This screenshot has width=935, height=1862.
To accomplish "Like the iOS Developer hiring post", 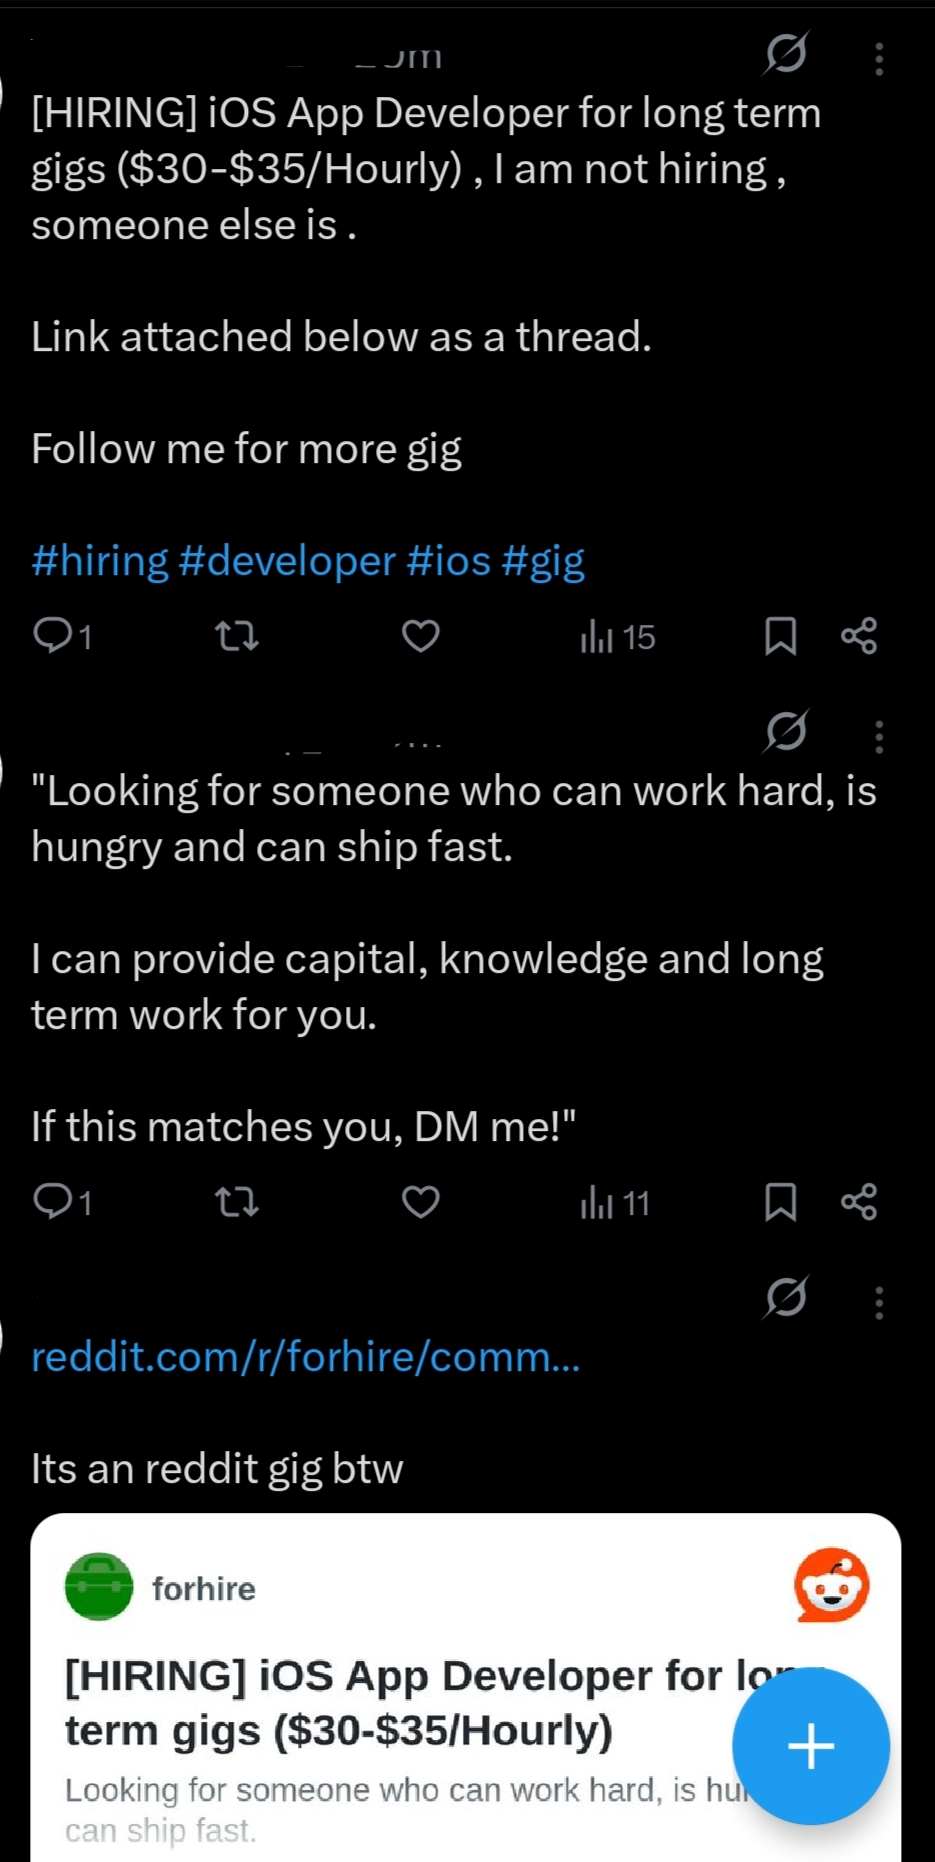I will [420, 636].
